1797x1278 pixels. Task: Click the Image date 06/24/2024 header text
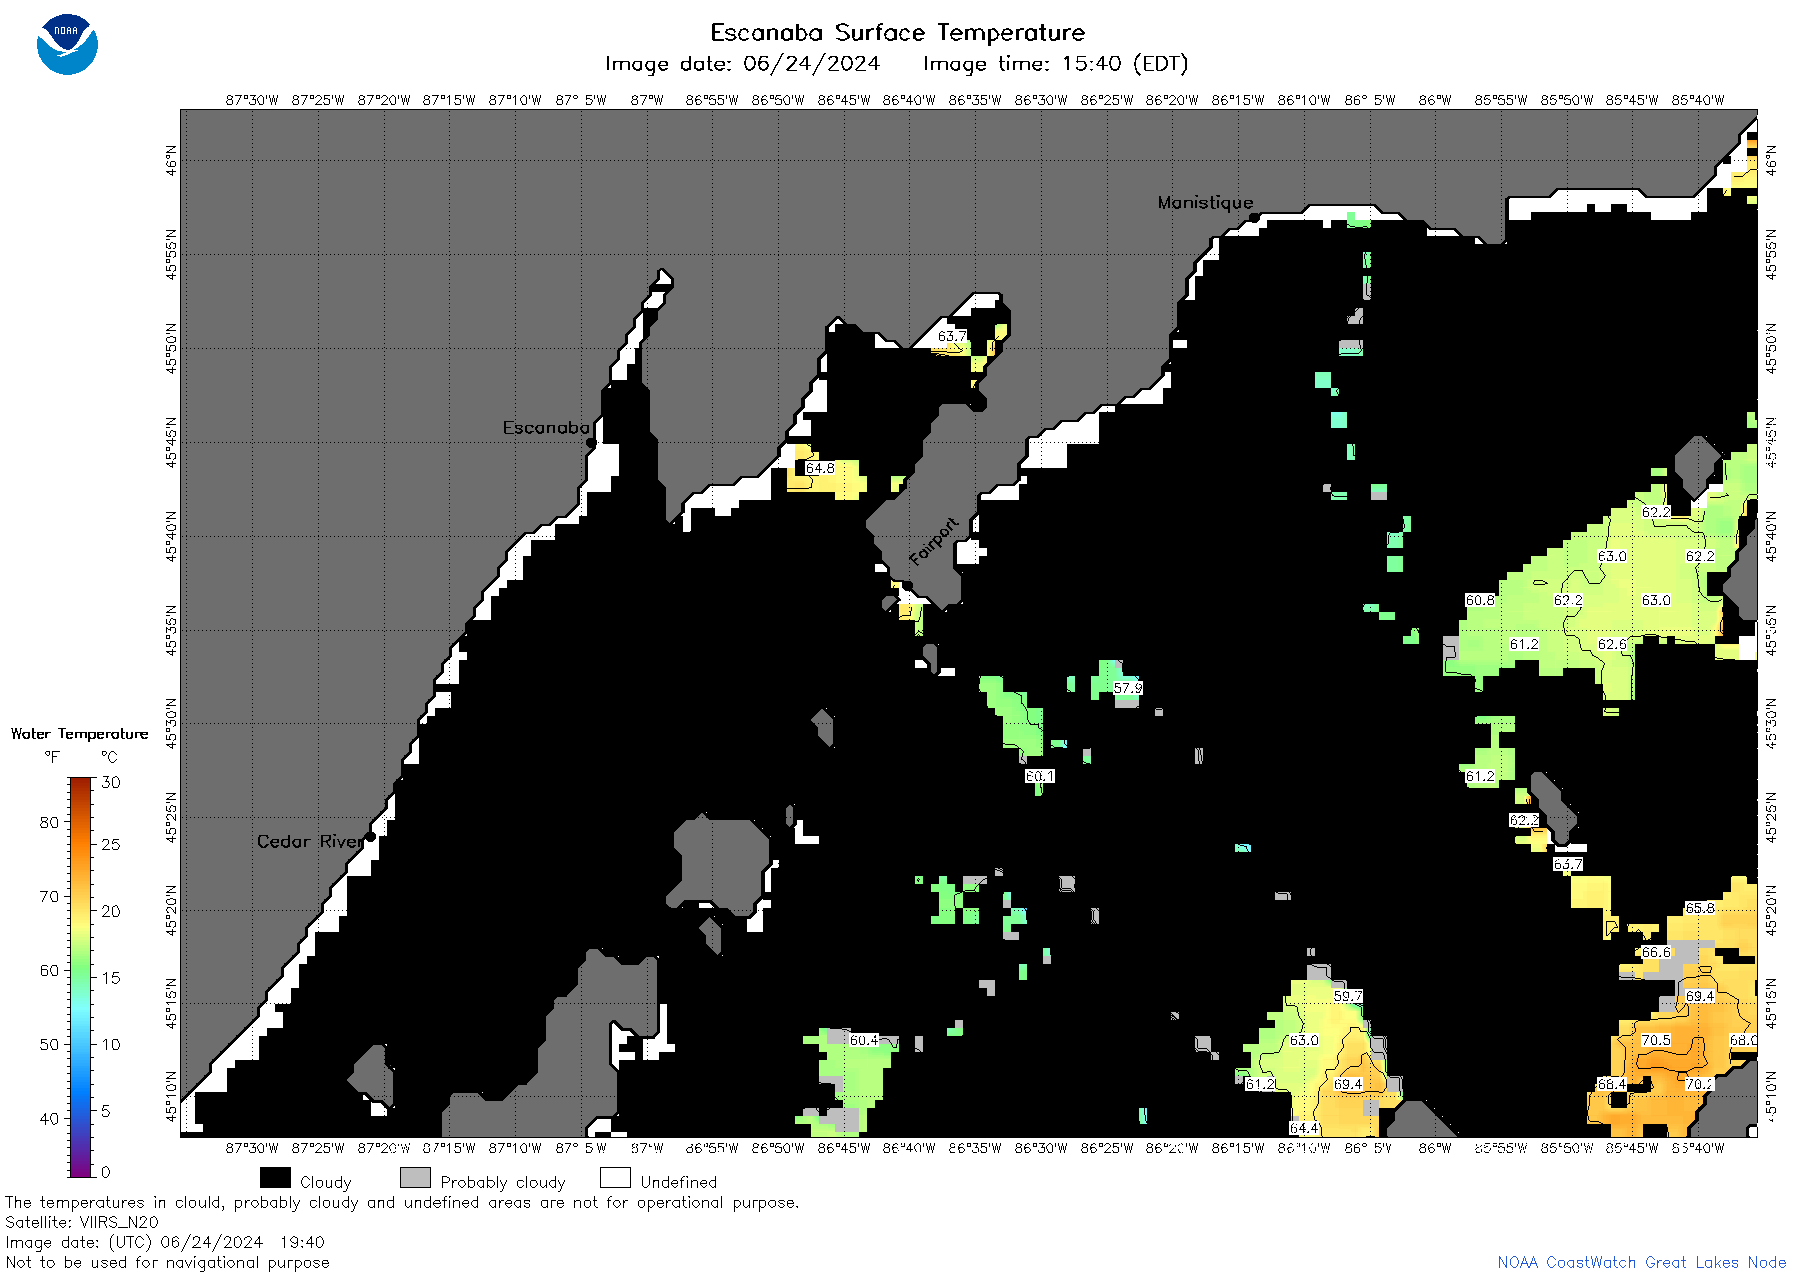pos(742,64)
